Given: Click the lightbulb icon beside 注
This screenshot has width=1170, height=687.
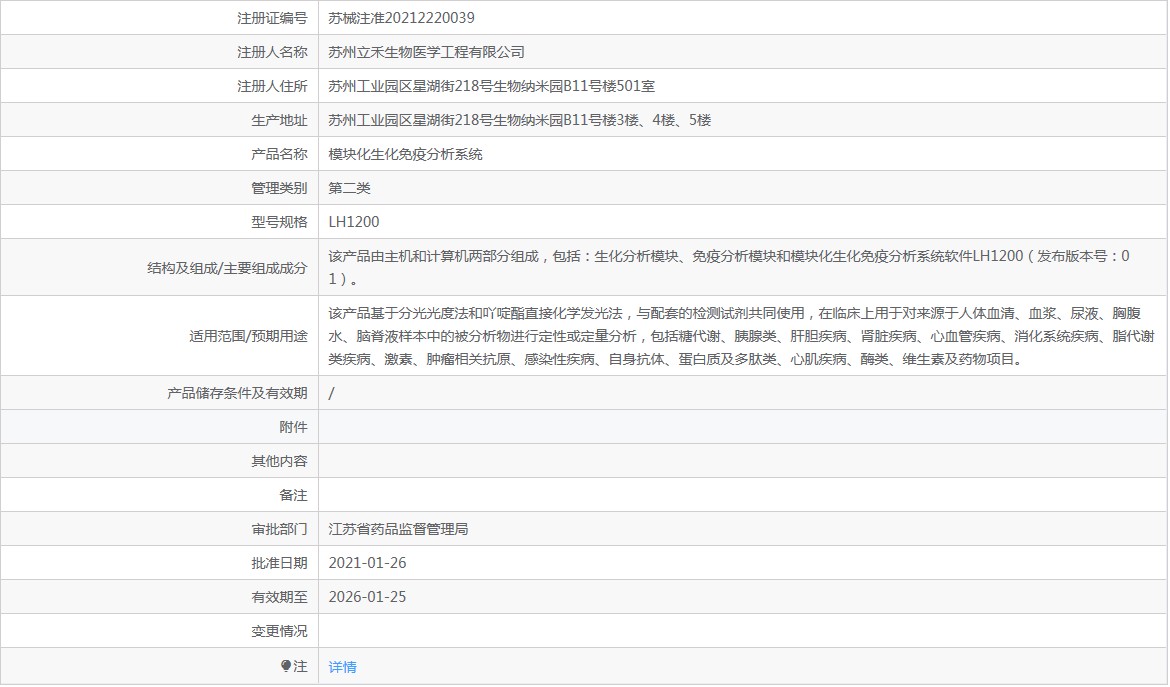Looking at the screenshot, I should 286,666.
